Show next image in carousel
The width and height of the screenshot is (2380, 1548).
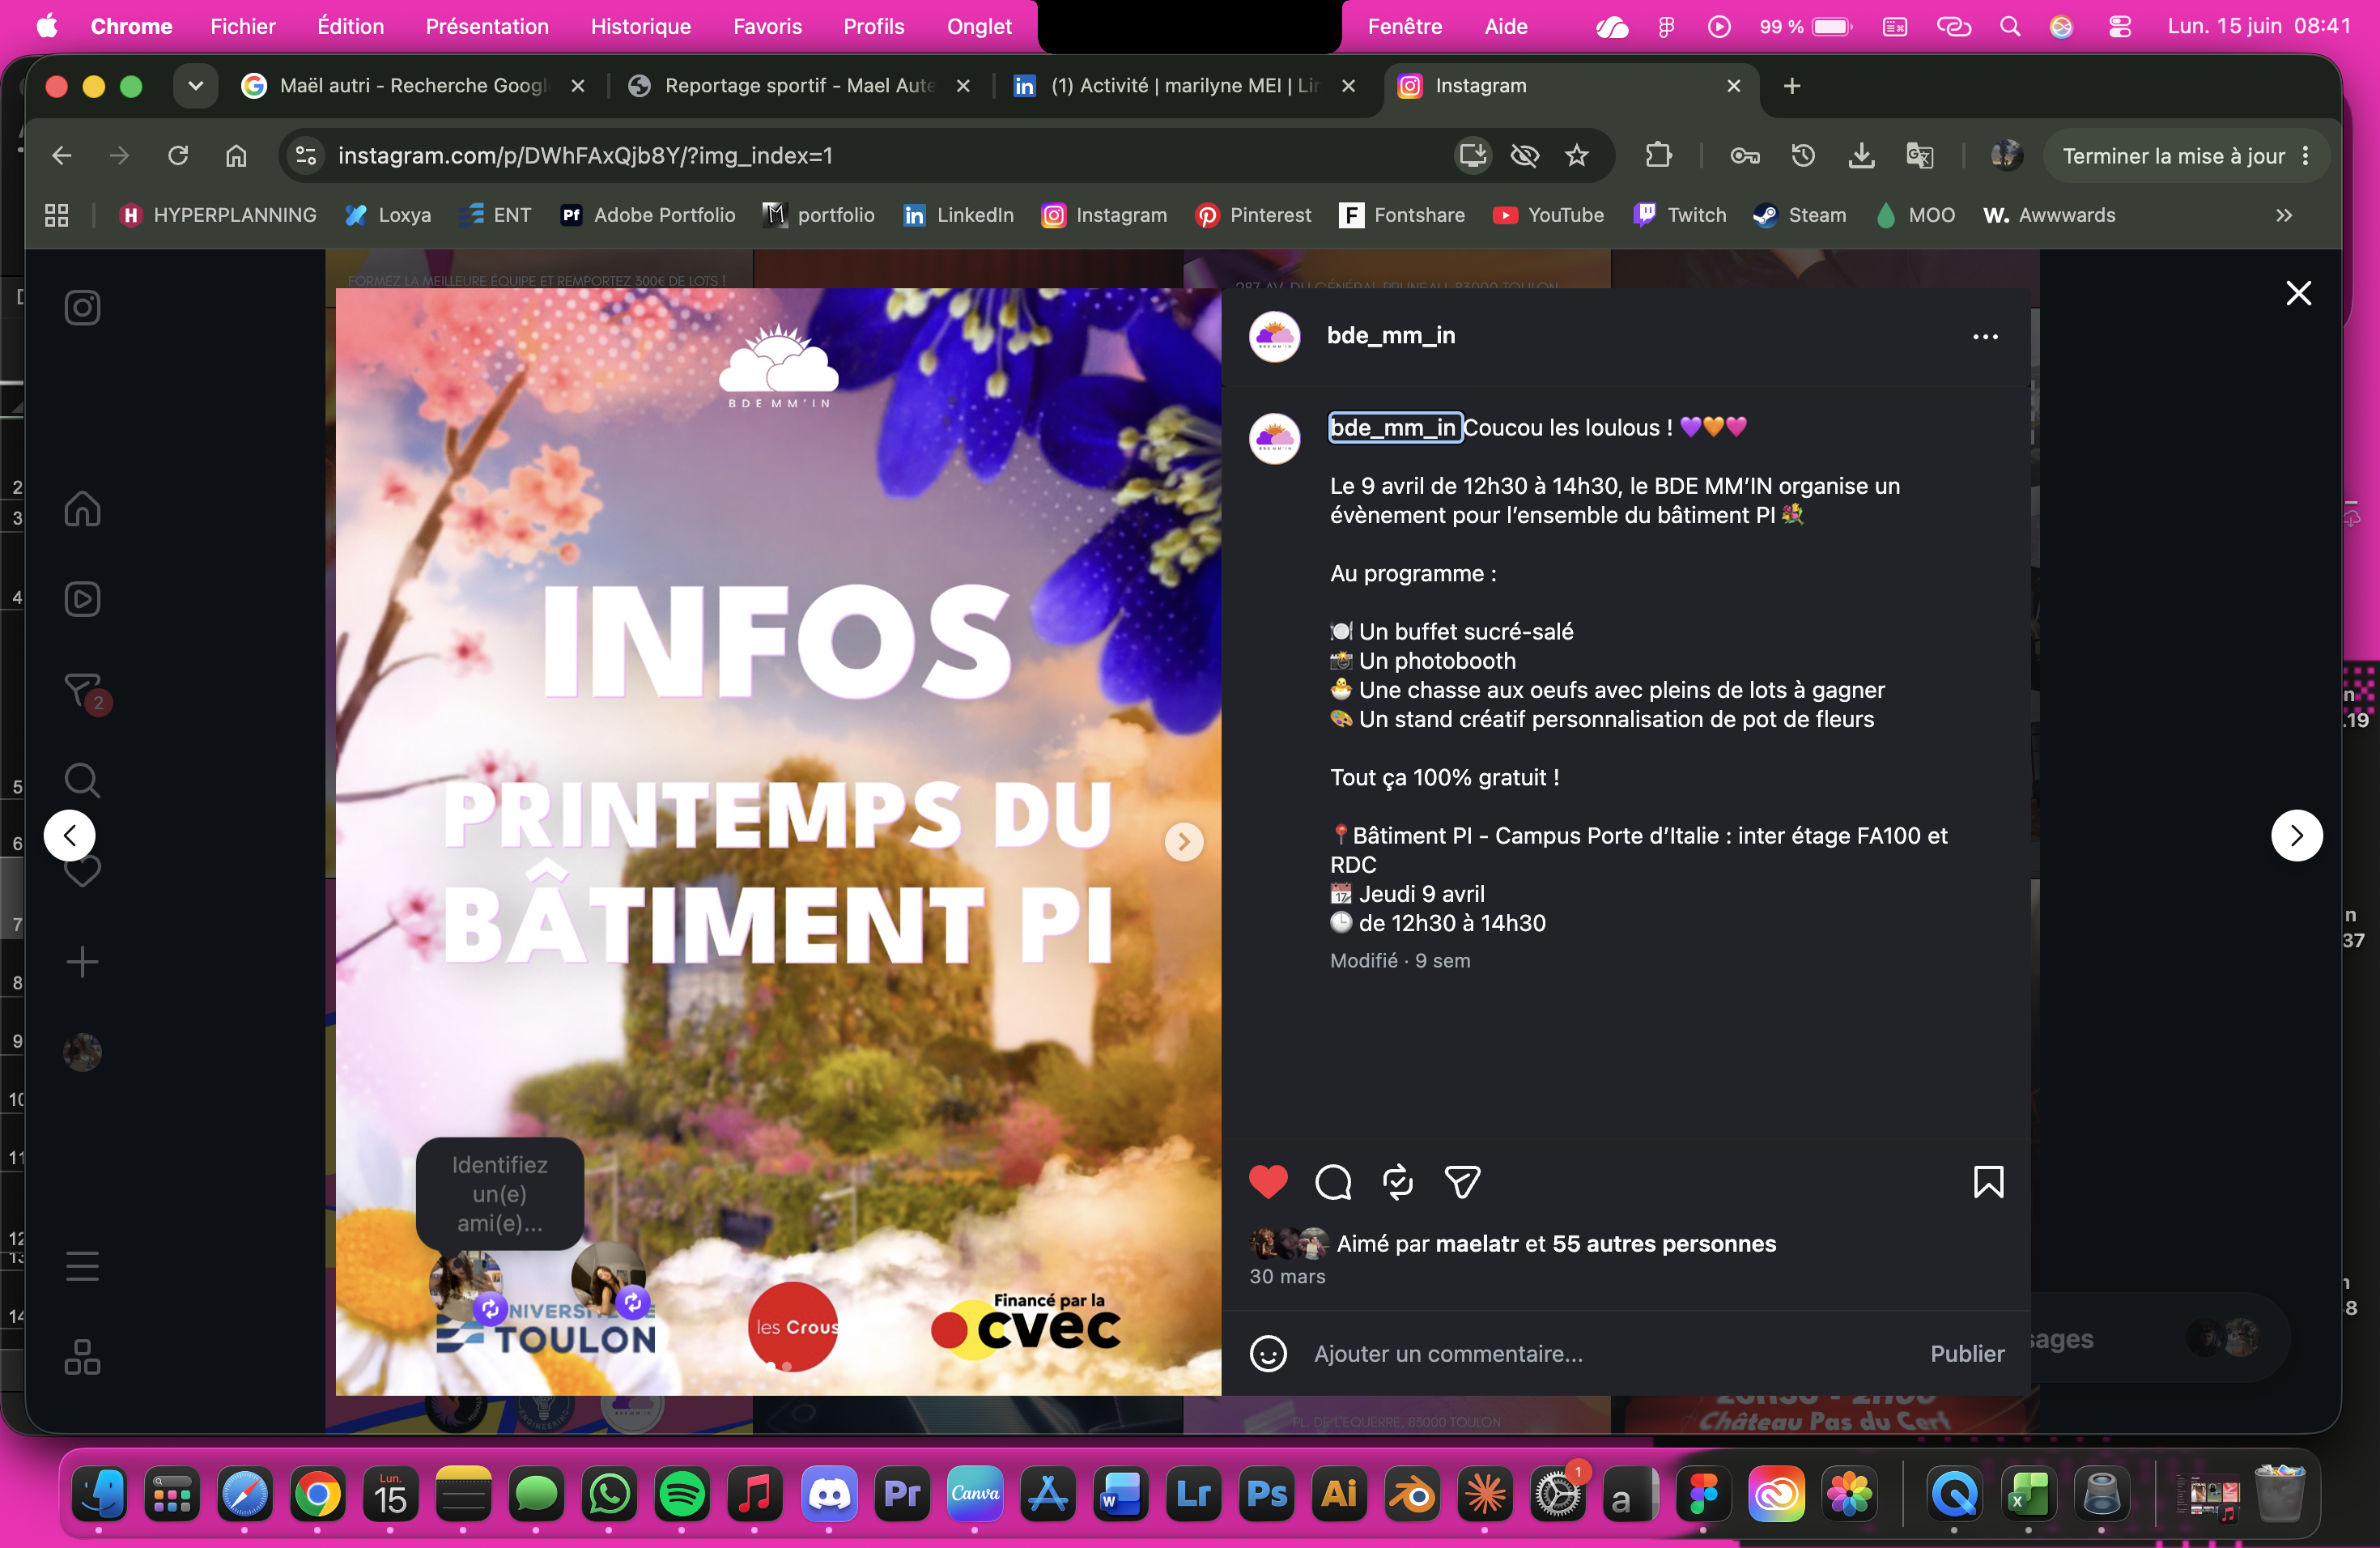[1184, 842]
